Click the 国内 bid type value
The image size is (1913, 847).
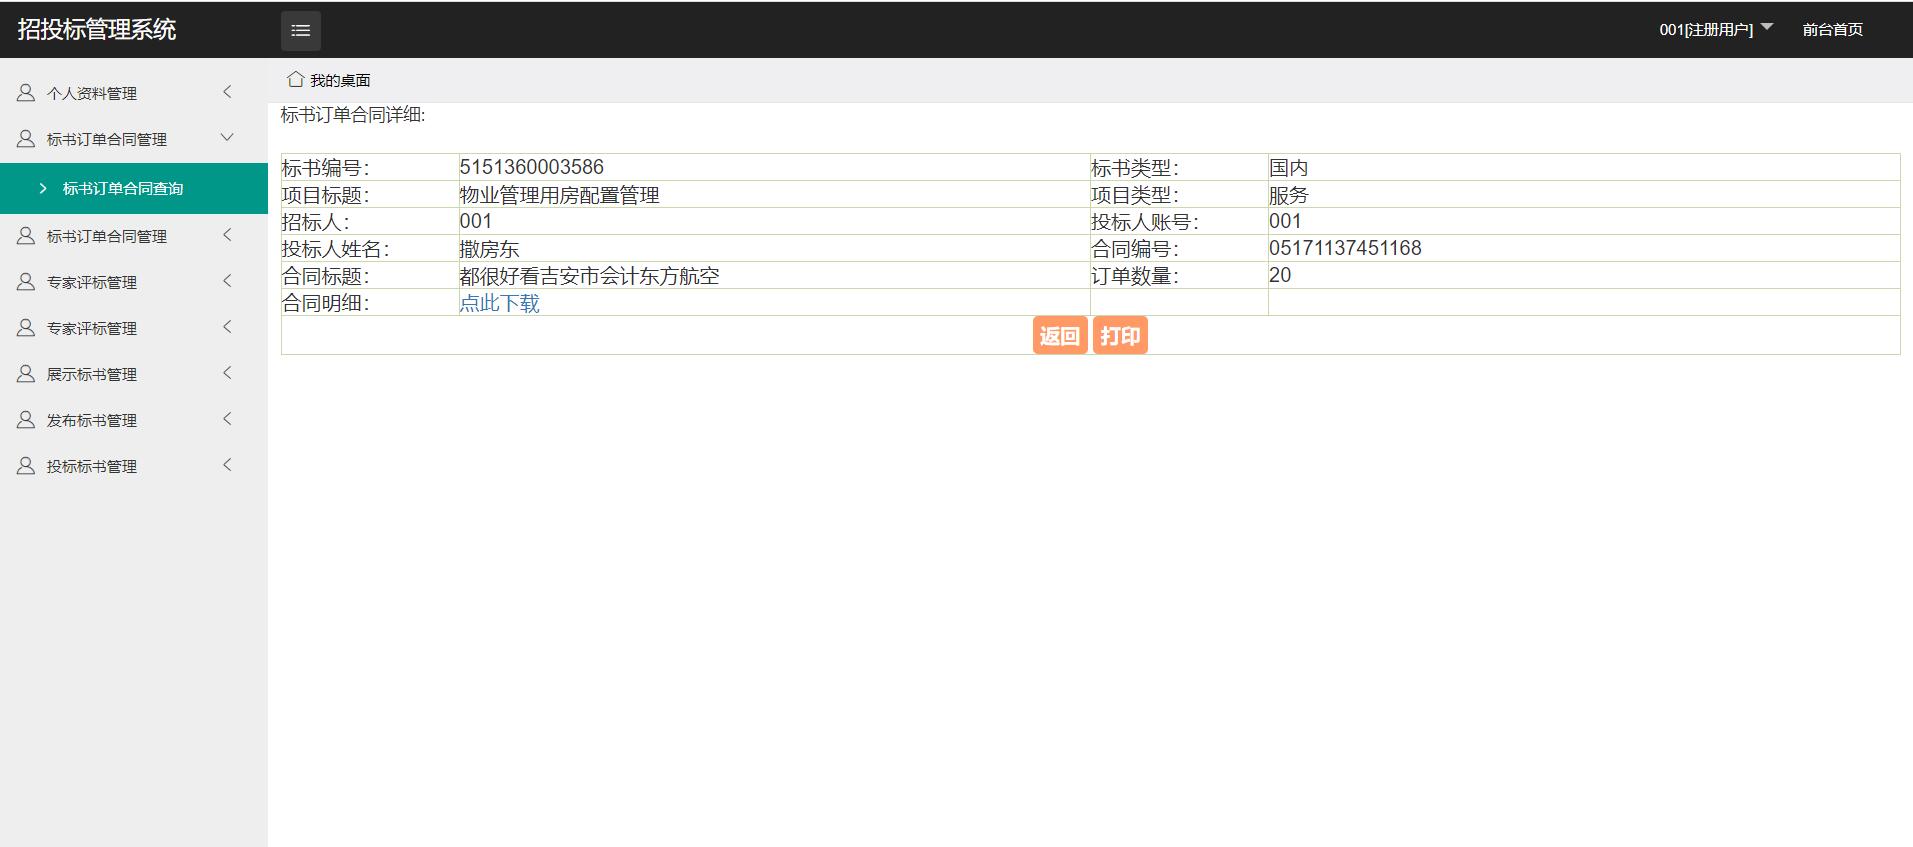(1288, 168)
